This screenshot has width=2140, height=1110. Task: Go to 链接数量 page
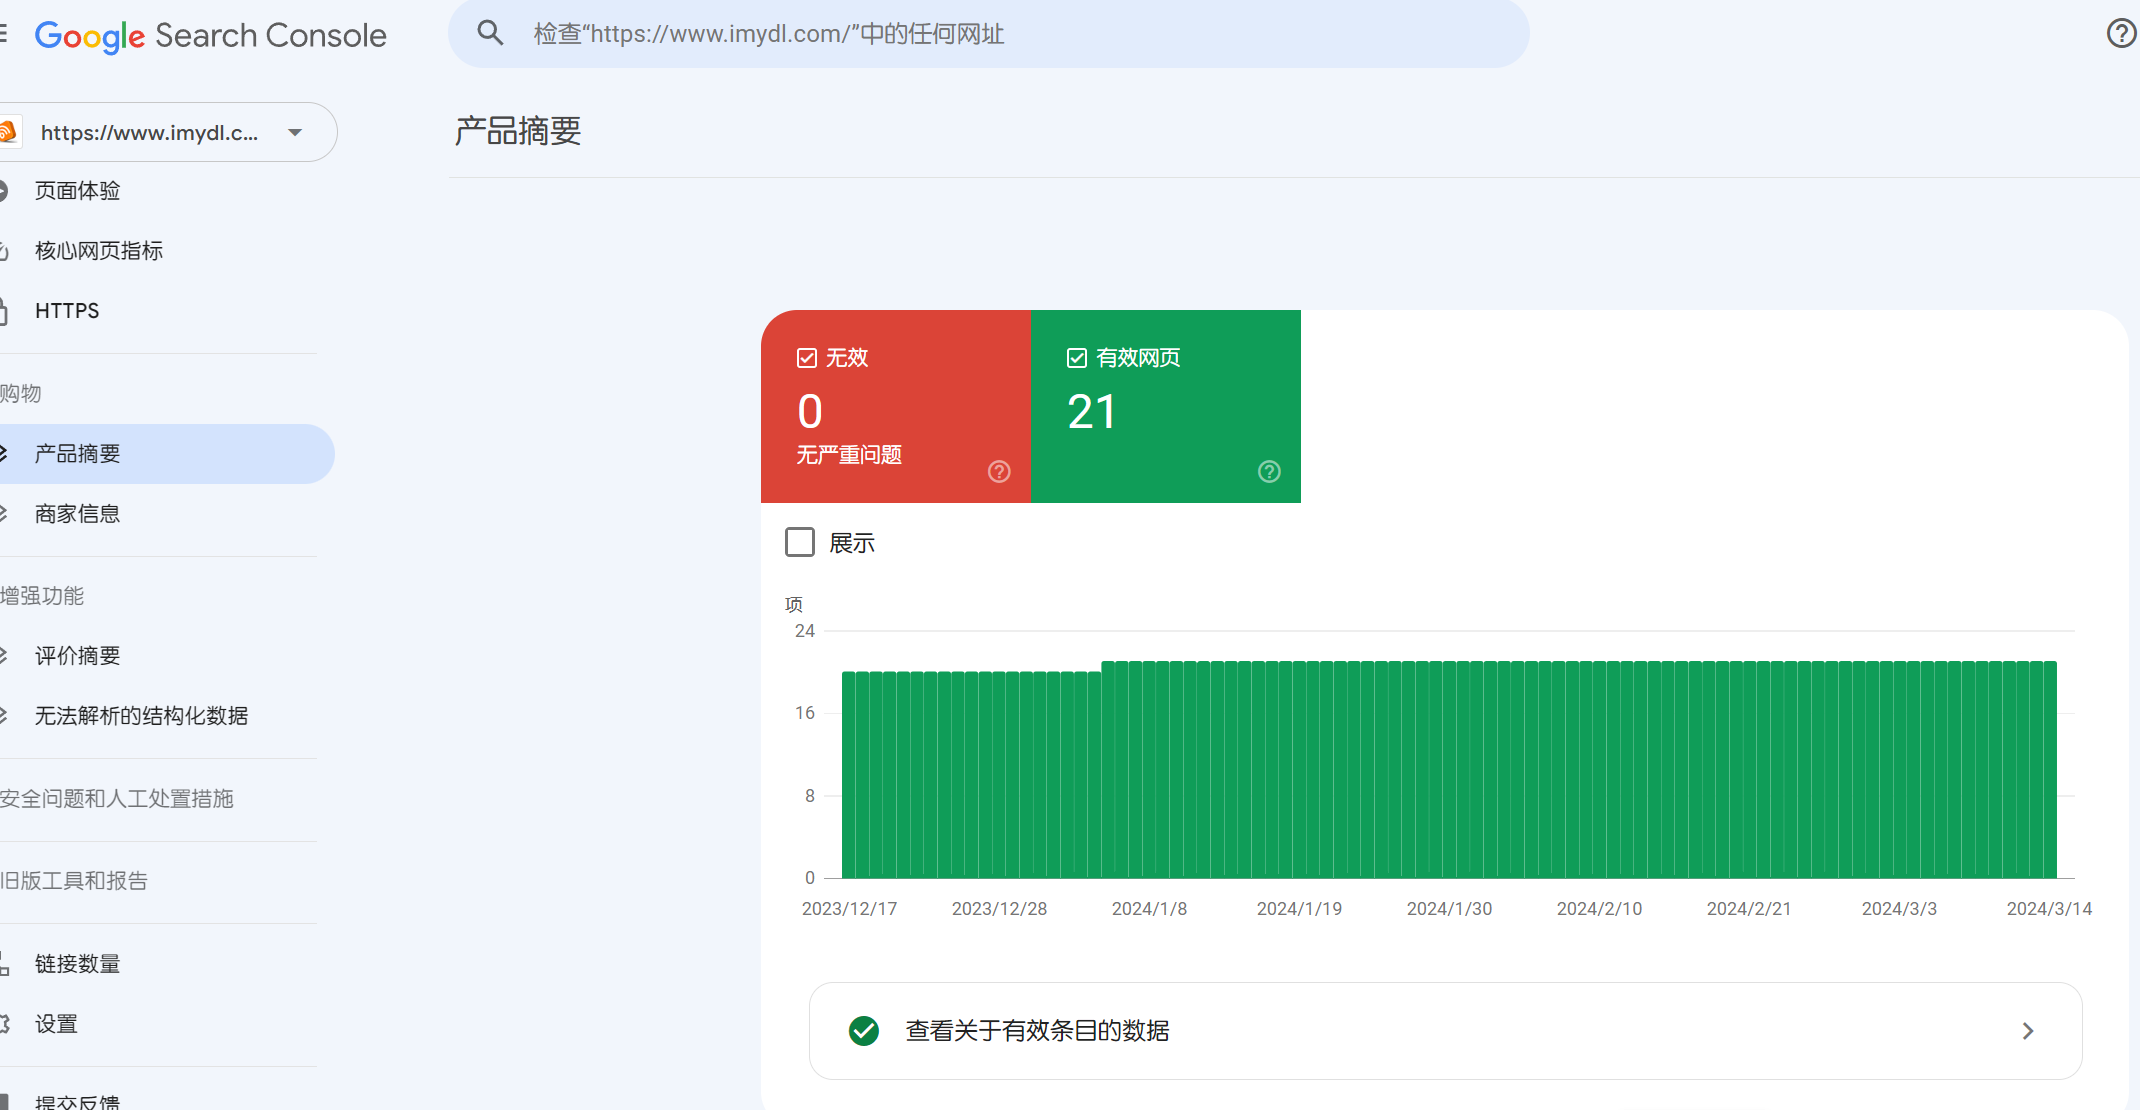pyautogui.click(x=78, y=964)
